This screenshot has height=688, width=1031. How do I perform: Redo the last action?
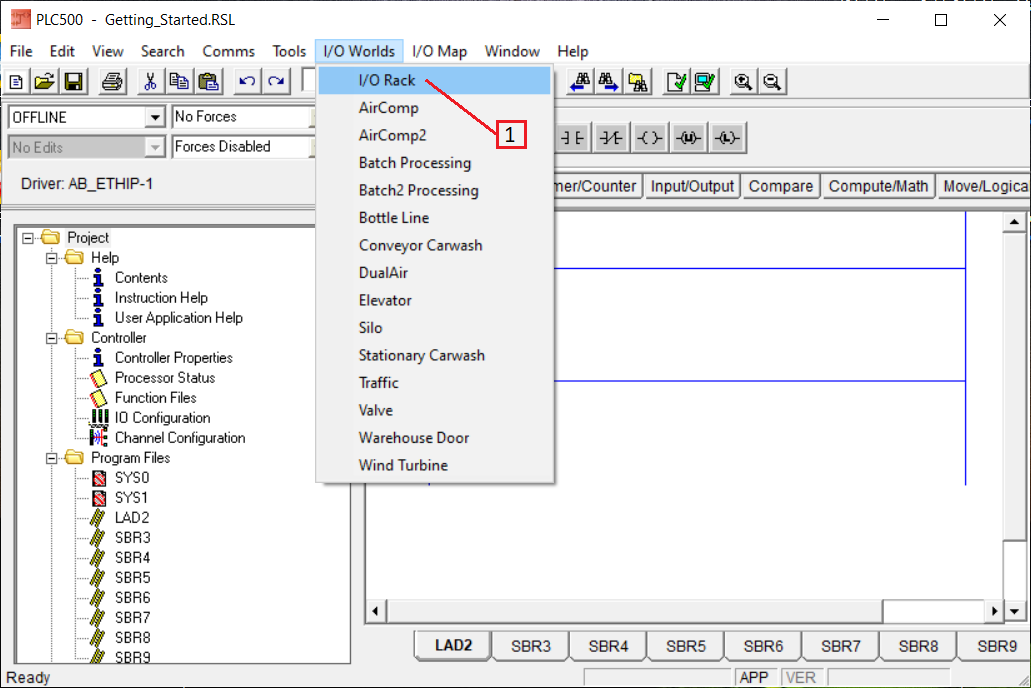tap(276, 82)
